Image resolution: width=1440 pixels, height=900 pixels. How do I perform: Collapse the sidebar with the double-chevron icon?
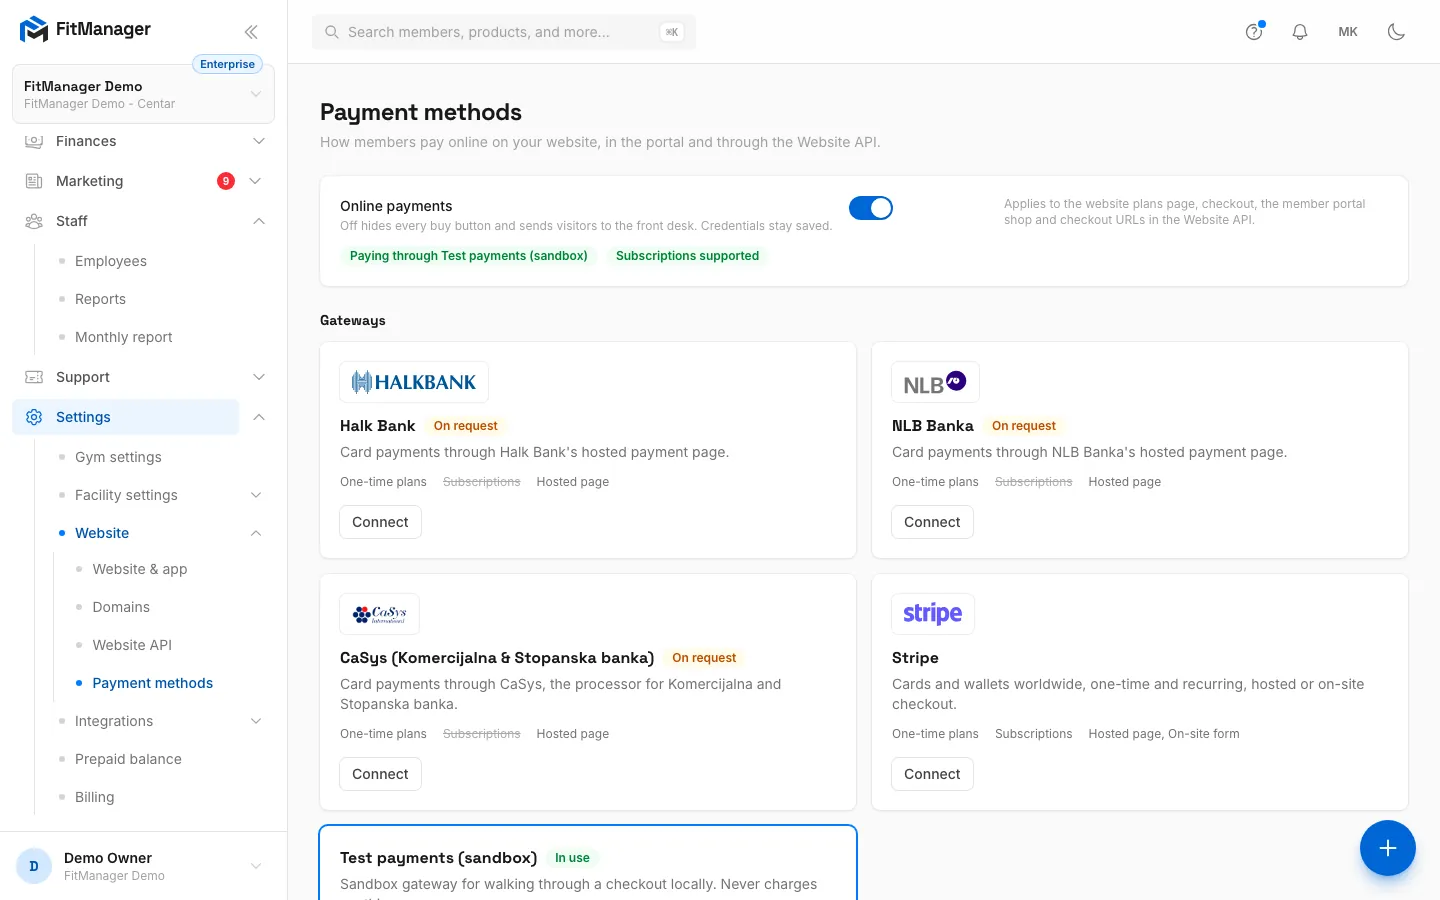tap(251, 32)
